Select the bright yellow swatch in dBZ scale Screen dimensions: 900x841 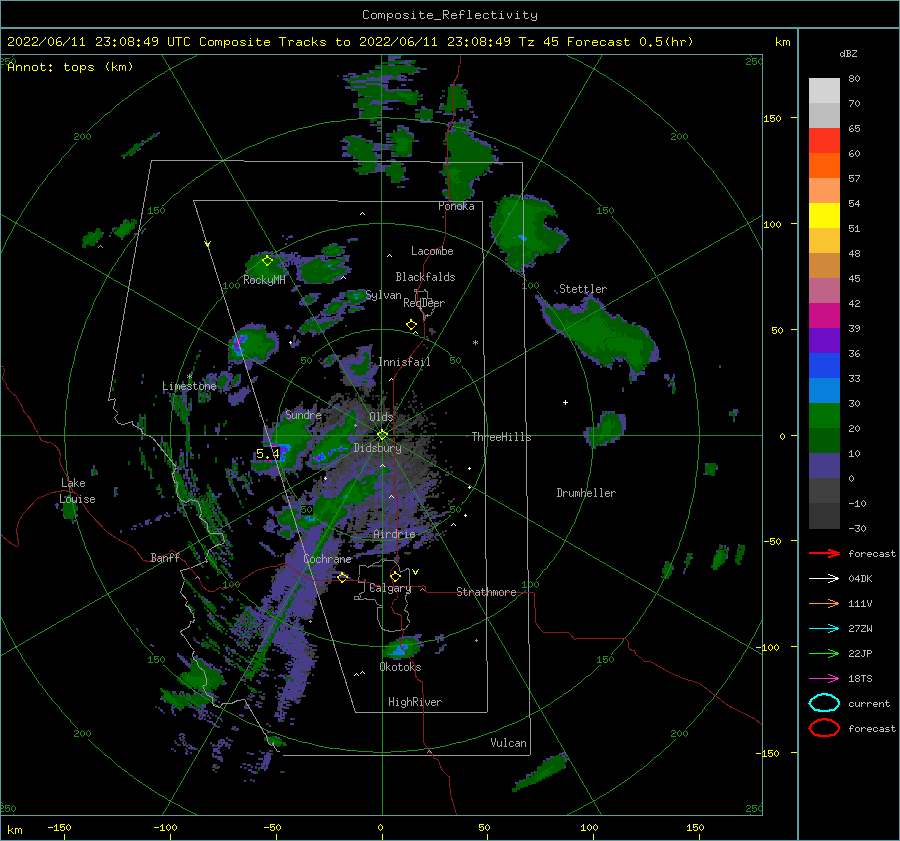pos(824,216)
